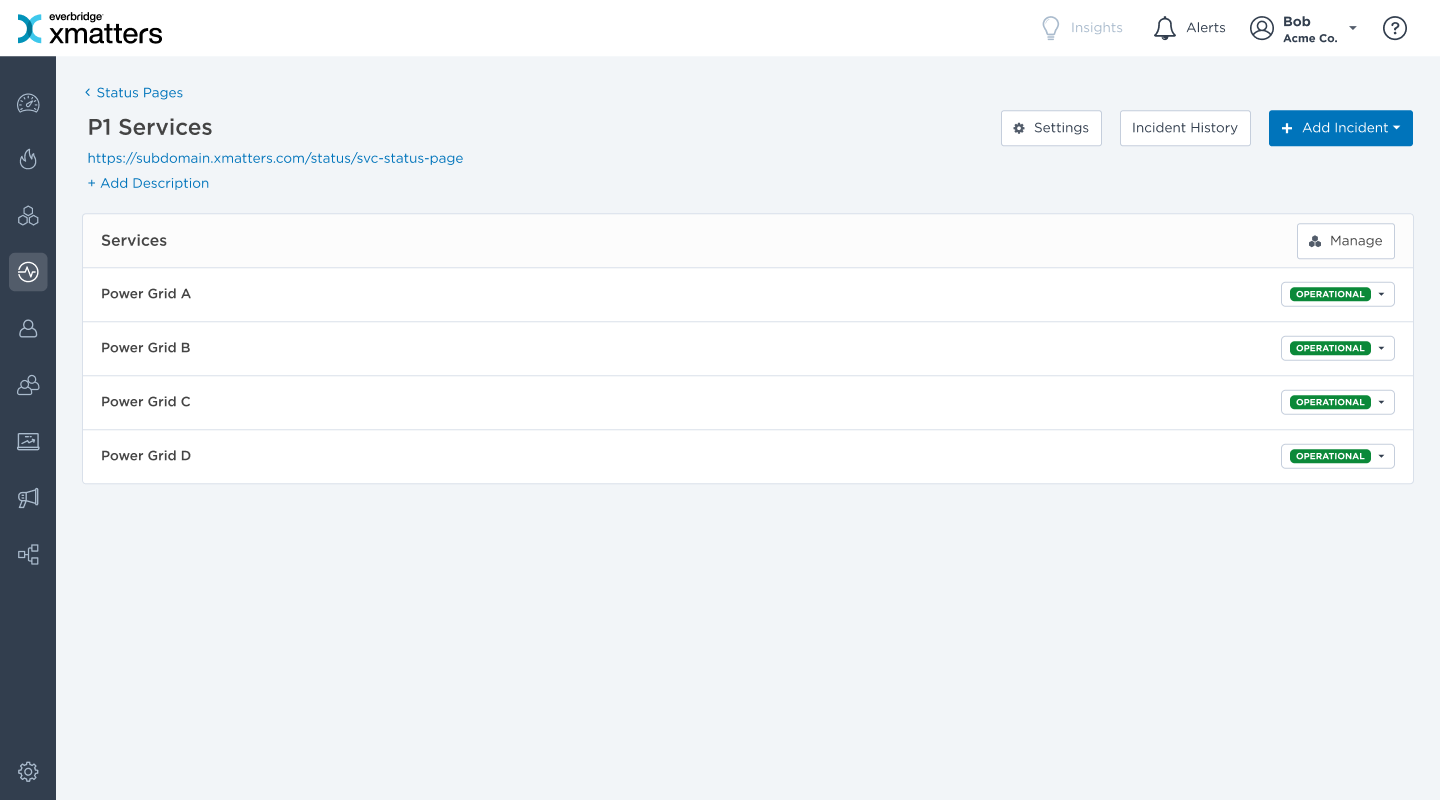
Task: Open the Groups people icon in sidebar
Action: 28,384
